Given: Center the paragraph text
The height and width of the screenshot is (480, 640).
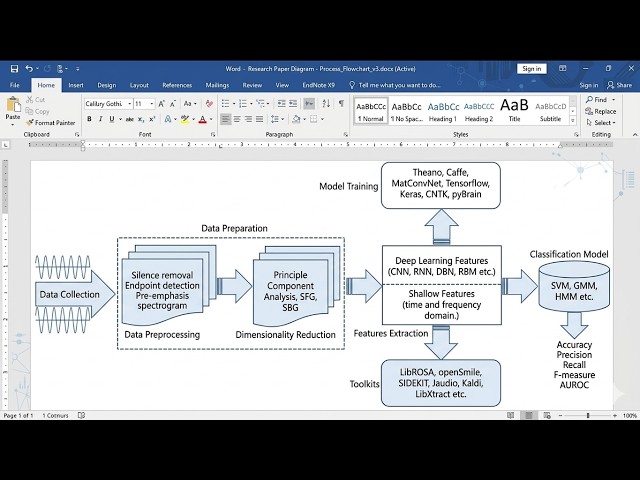Looking at the screenshot, I should coord(237,119).
